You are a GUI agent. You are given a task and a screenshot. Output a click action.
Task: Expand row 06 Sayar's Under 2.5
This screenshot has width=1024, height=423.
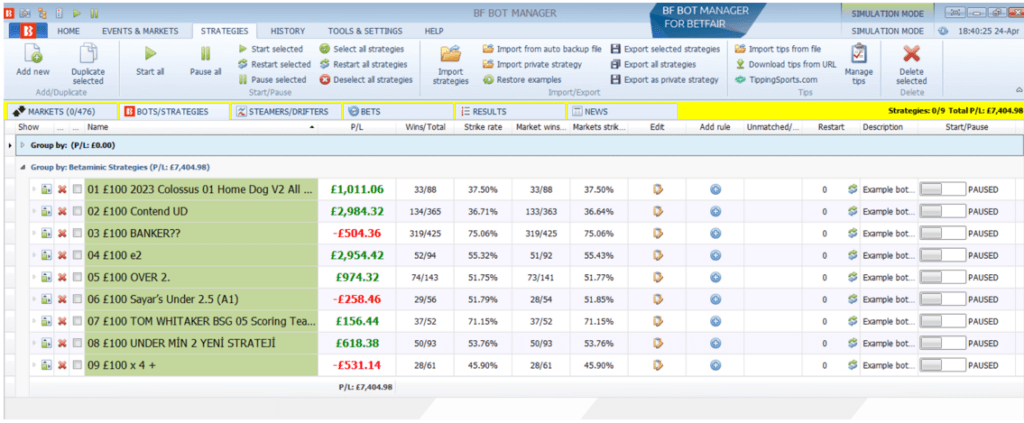(34, 299)
